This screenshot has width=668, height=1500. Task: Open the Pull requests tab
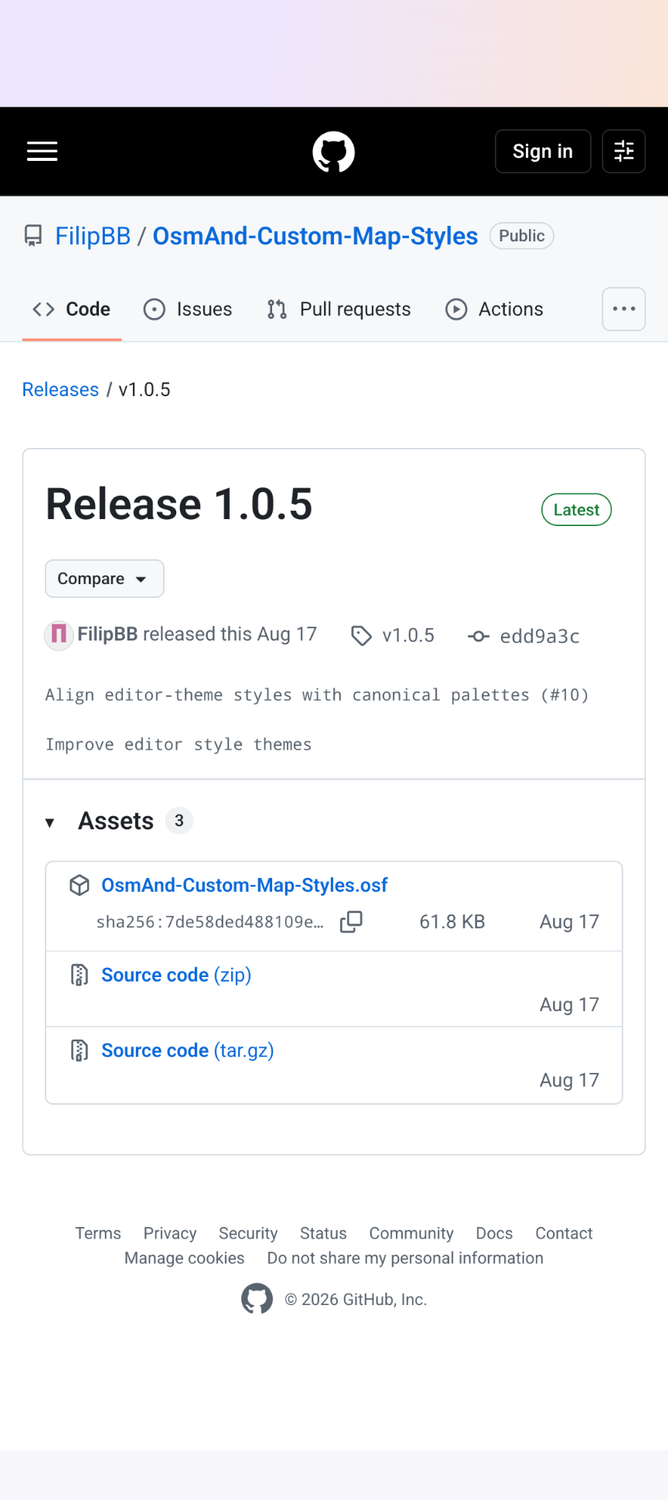[339, 309]
